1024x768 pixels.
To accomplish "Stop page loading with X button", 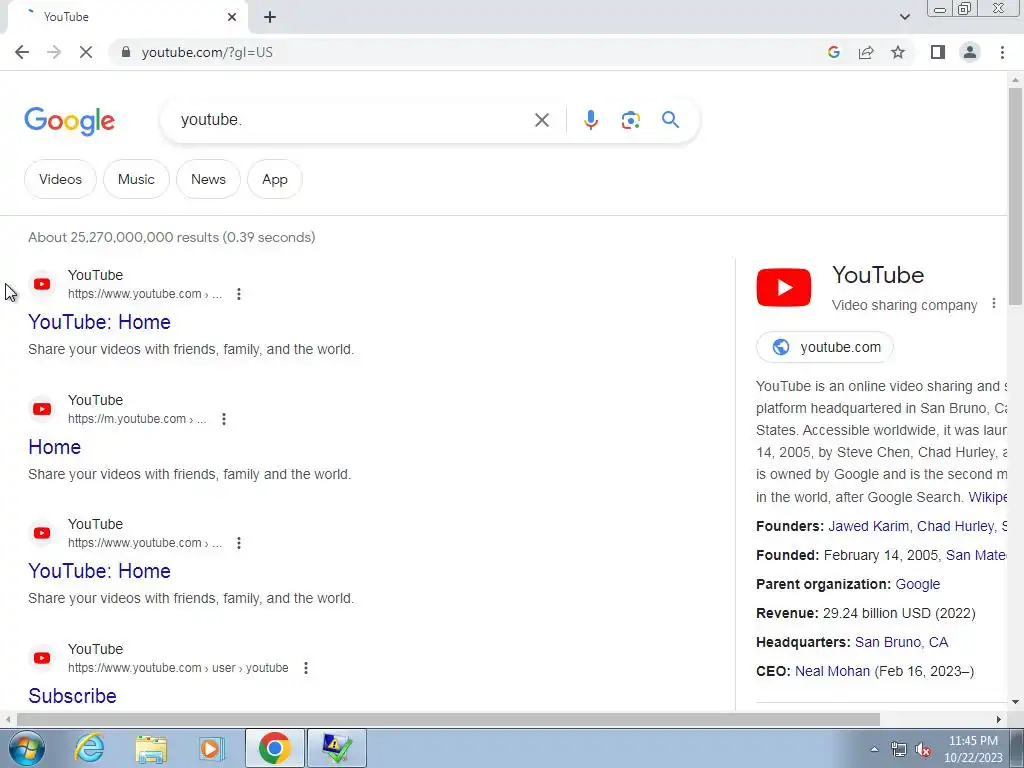I will click(86, 52).
